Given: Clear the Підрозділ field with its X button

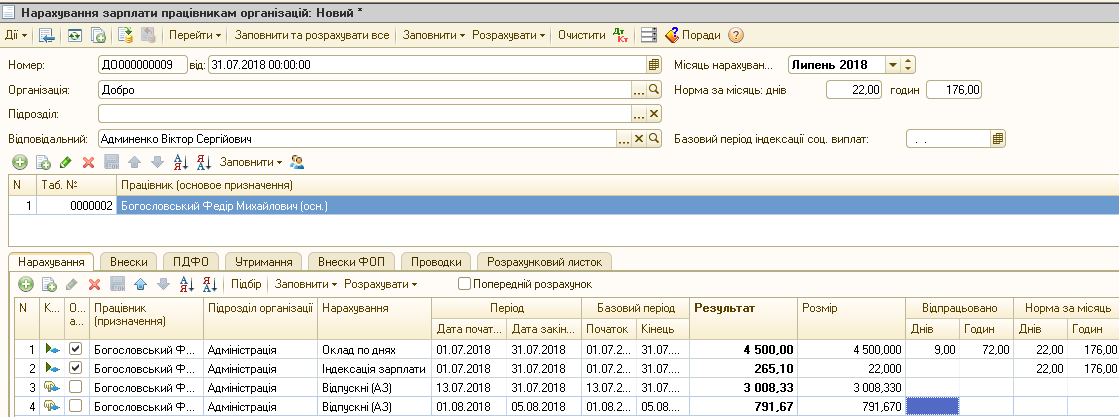Looking at the screenshot, I should (654, 114).
